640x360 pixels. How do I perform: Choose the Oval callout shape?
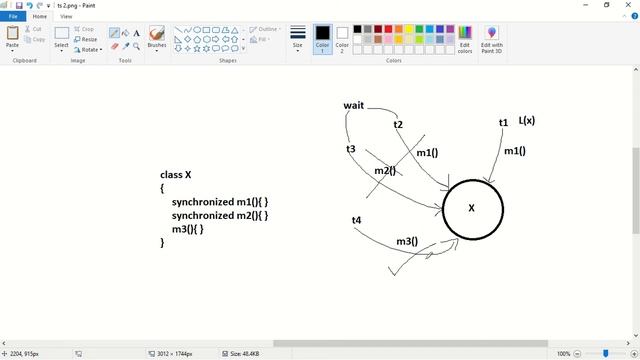[225, 49]
